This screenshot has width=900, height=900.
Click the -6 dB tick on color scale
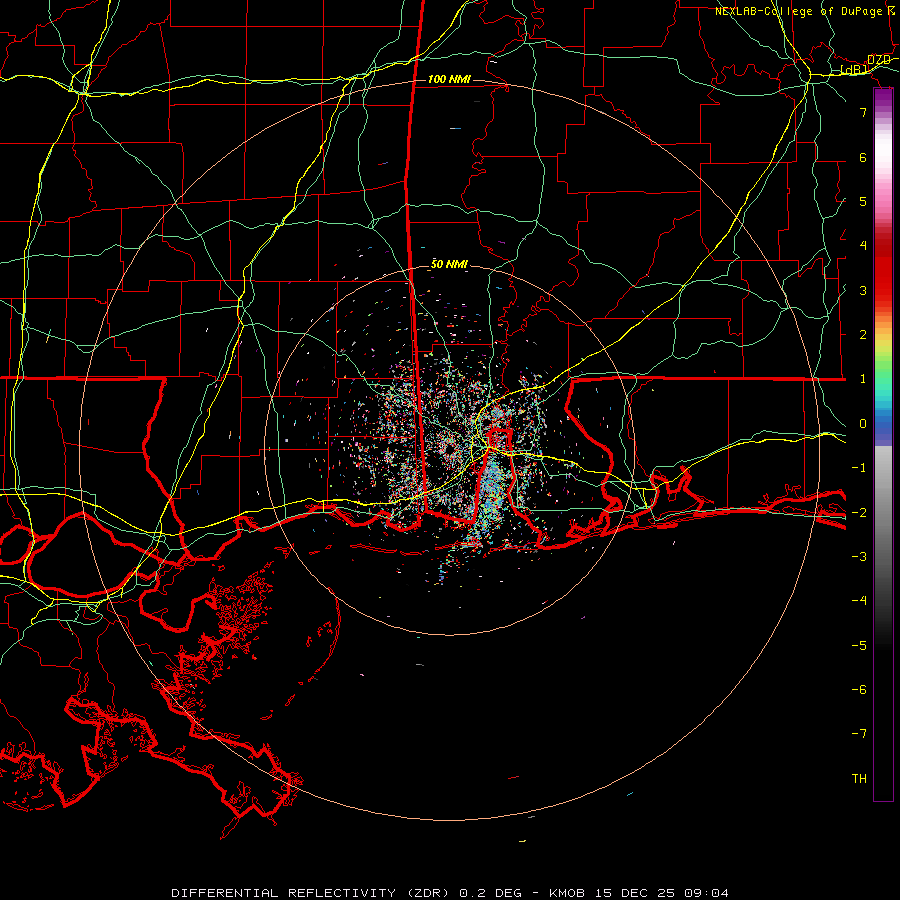pyautogui.click(x=859, y=689)
